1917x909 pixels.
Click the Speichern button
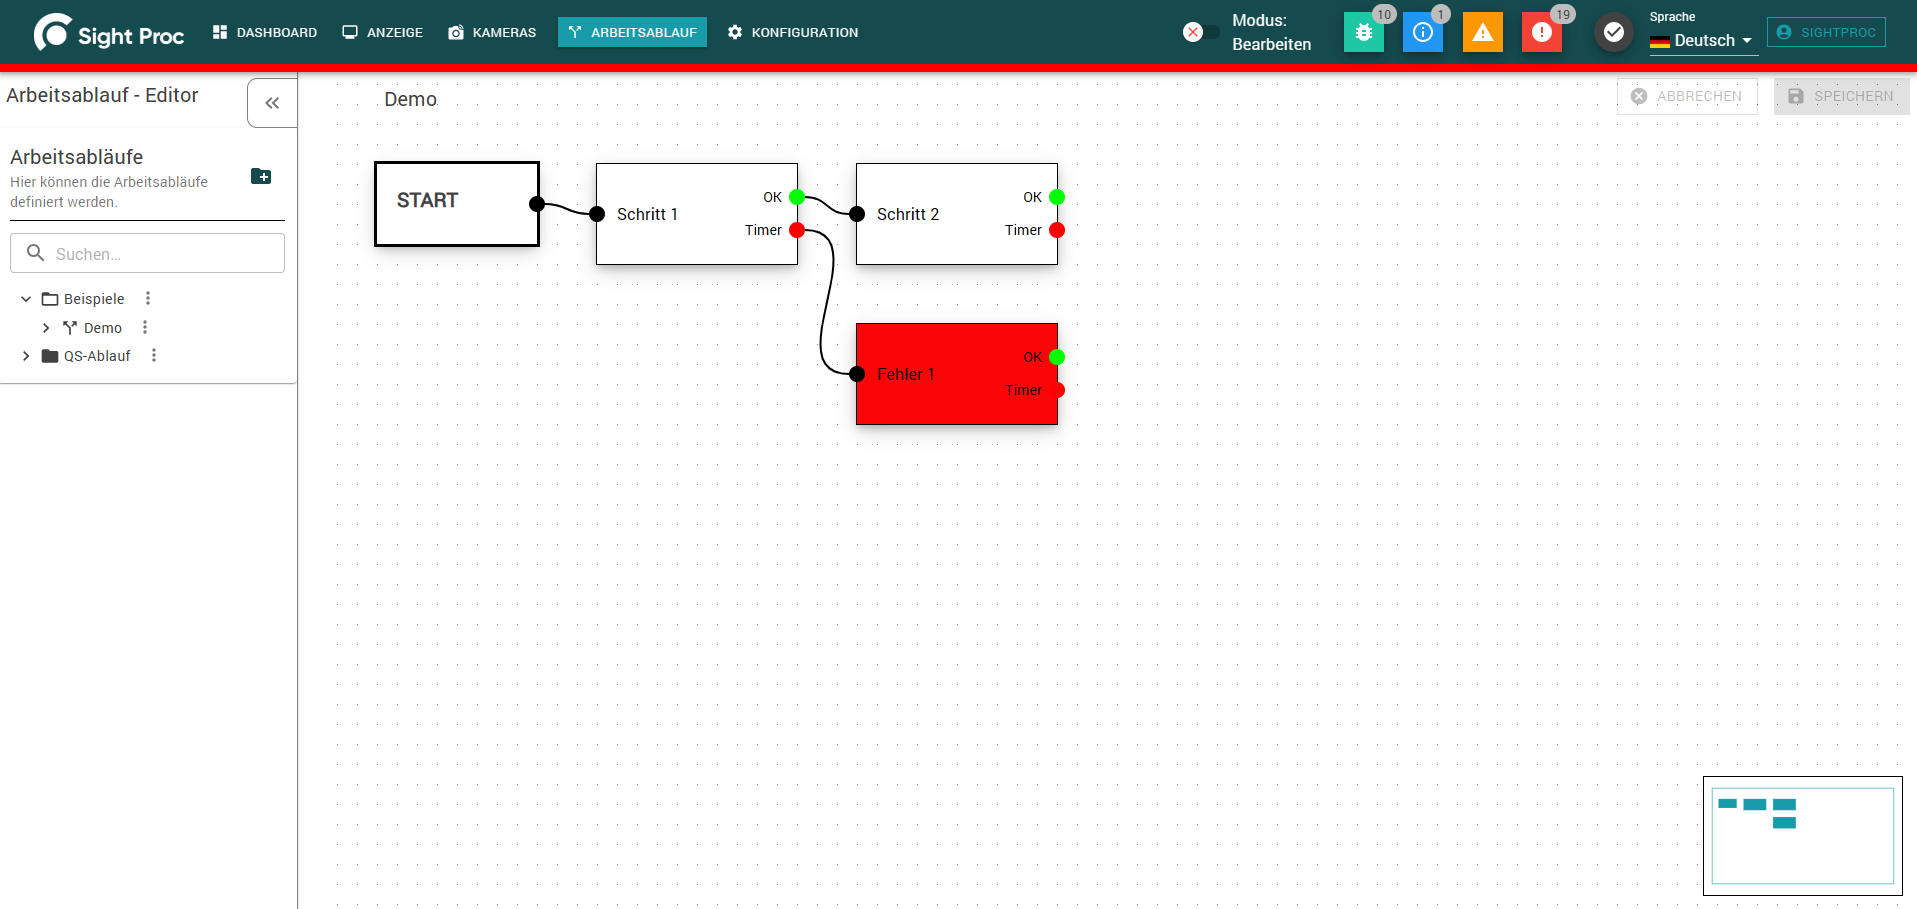1841,96
